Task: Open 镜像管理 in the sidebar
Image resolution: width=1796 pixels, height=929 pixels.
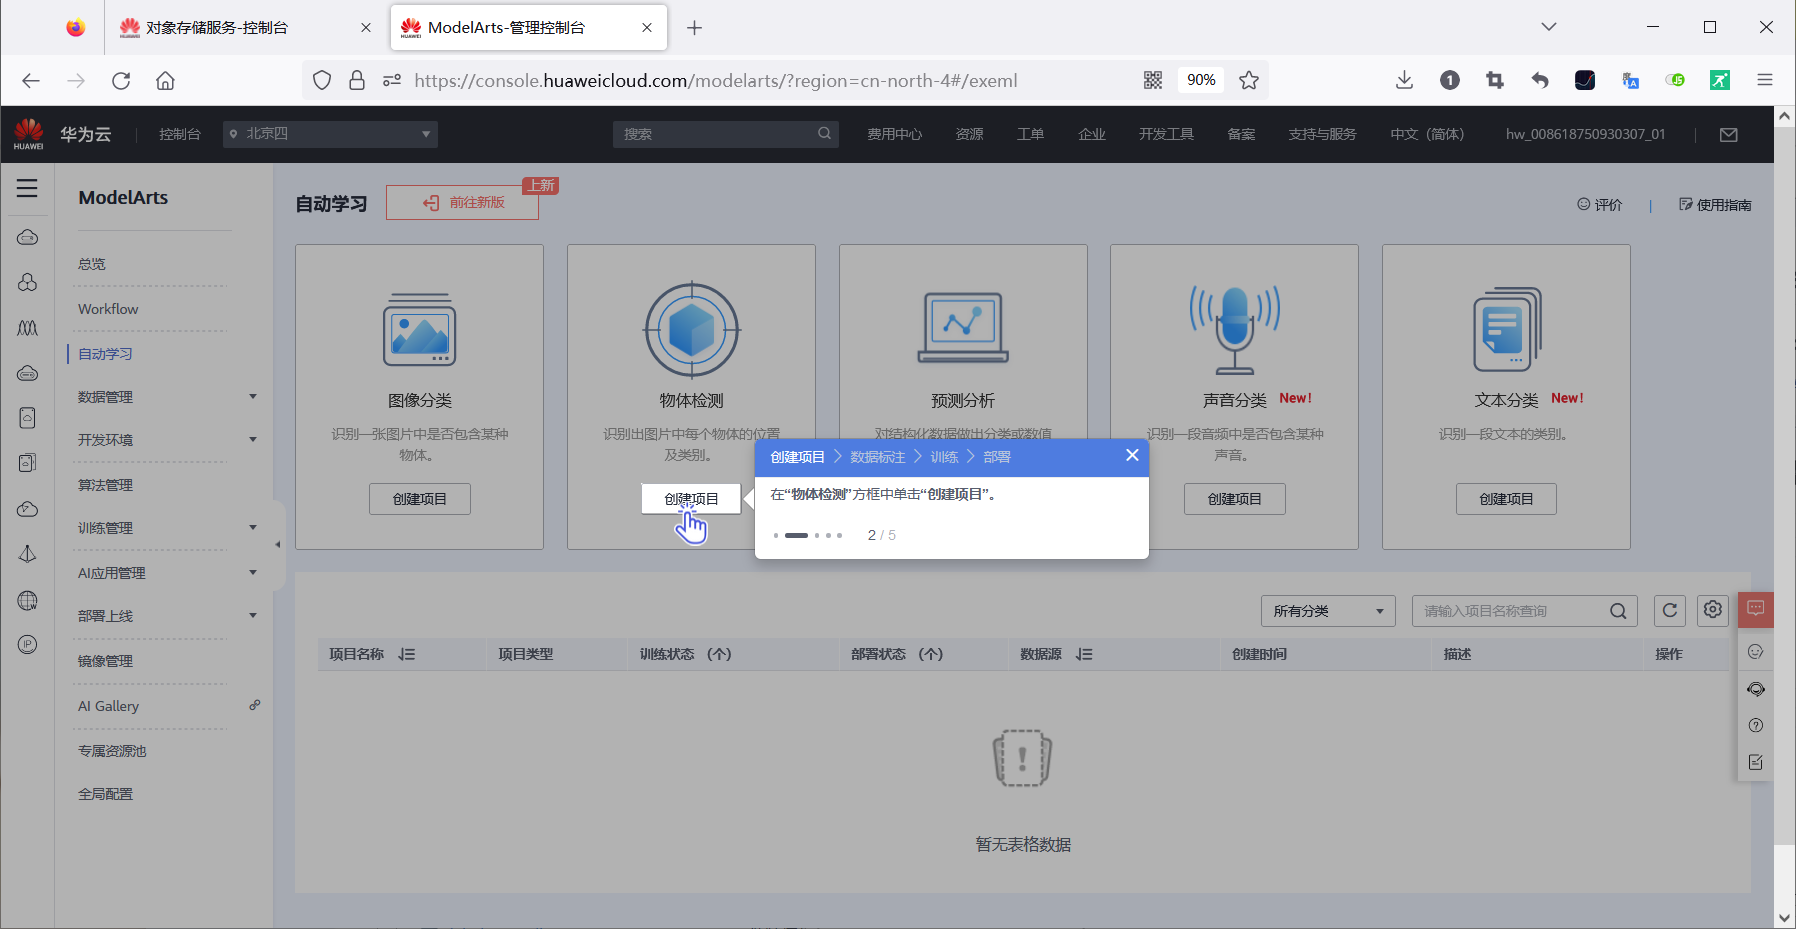Action: (x=105, y=661)
